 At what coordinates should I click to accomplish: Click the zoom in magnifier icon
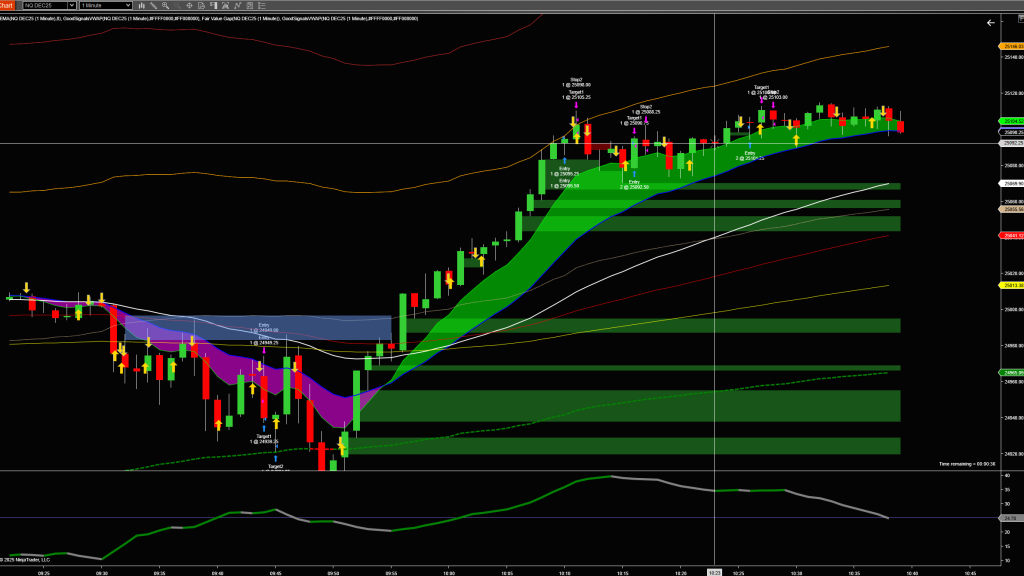point(165,5)
